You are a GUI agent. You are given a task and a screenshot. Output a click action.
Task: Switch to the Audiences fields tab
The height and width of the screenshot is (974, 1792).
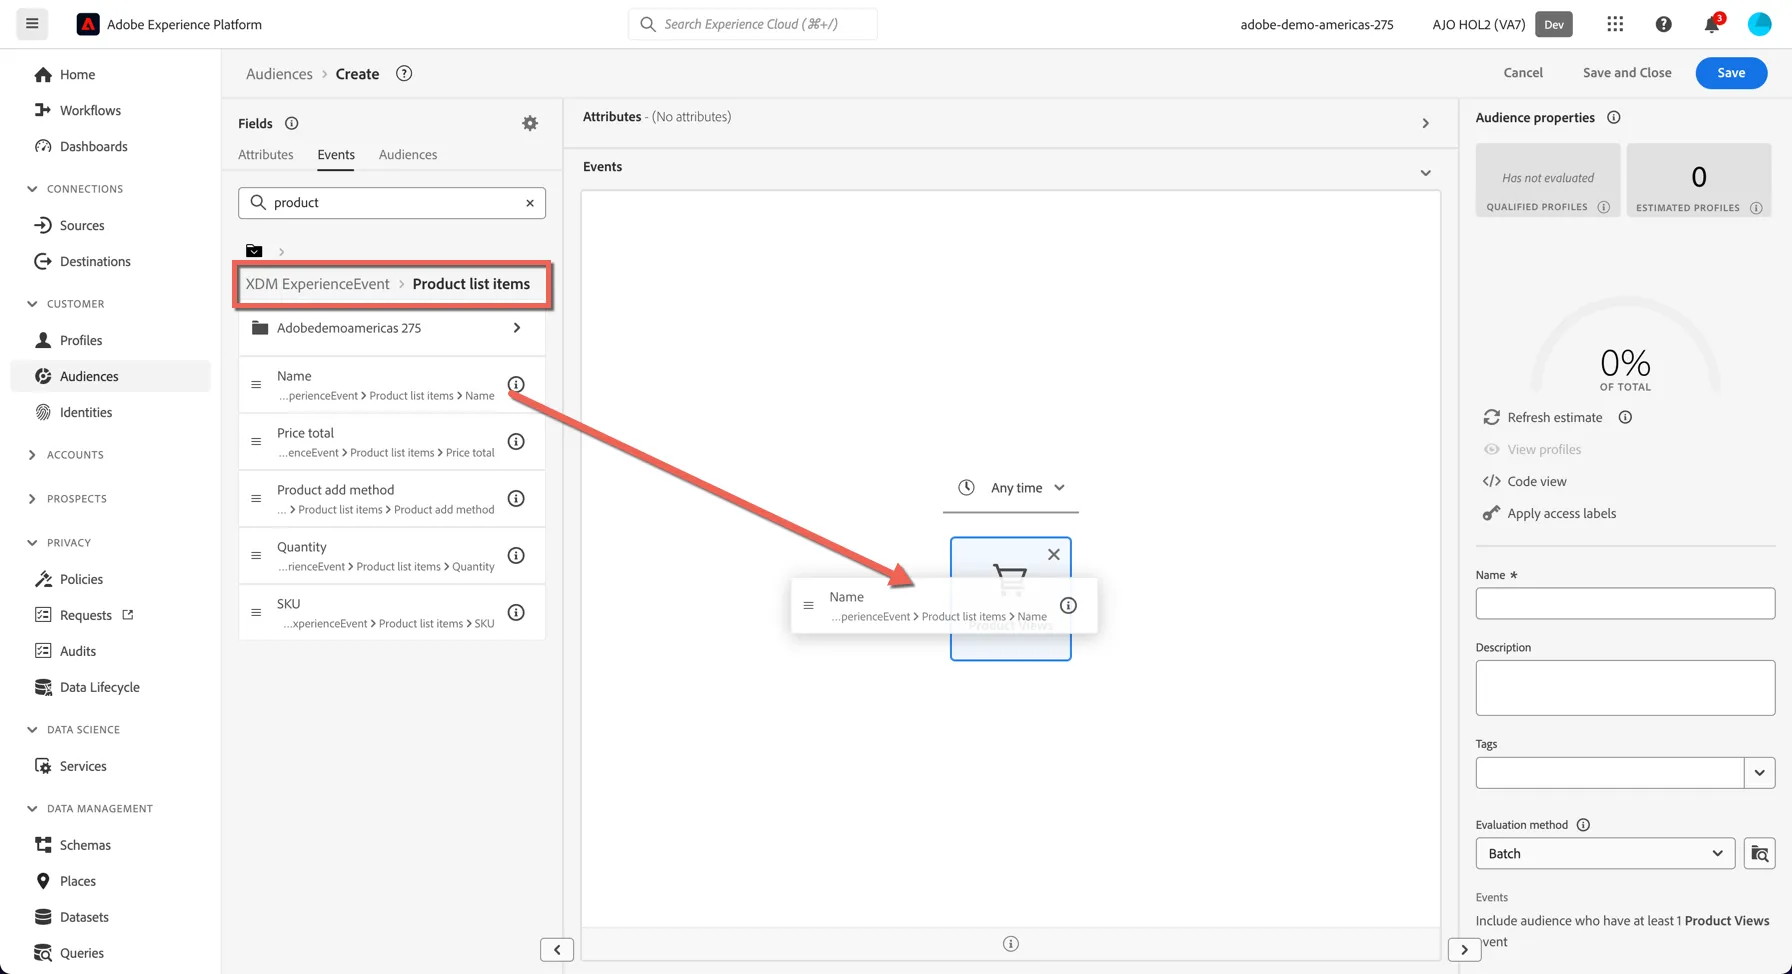[x=408, y=155]
